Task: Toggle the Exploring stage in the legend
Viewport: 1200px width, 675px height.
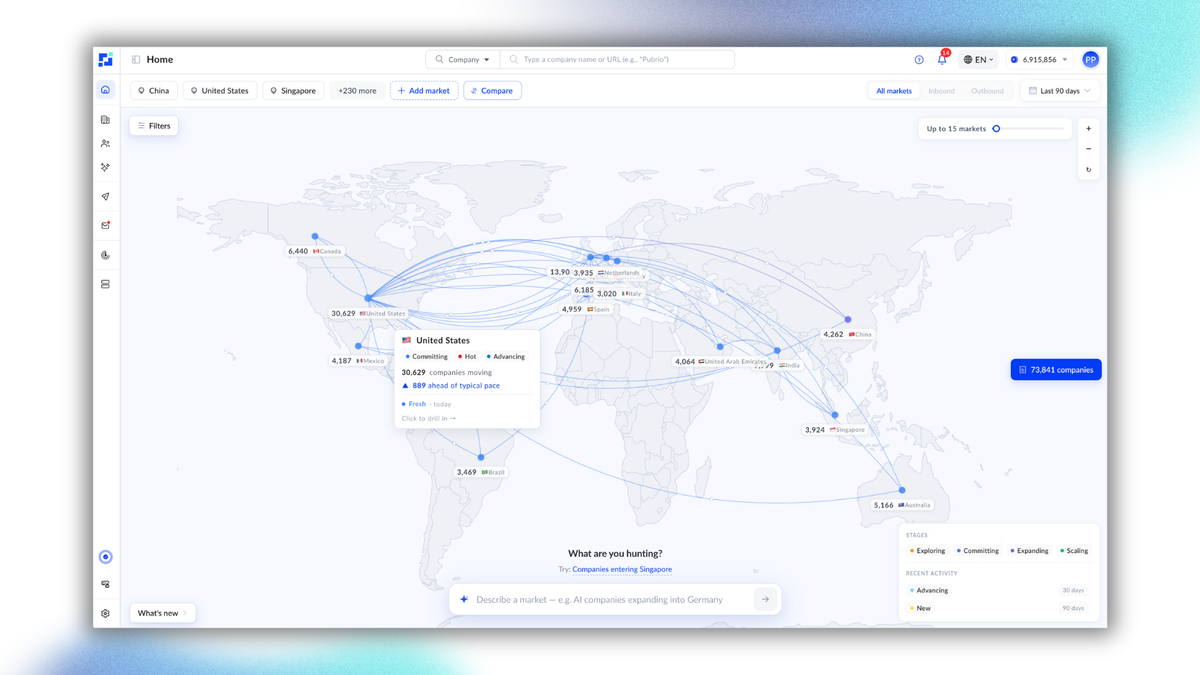Action: [927, 551]
